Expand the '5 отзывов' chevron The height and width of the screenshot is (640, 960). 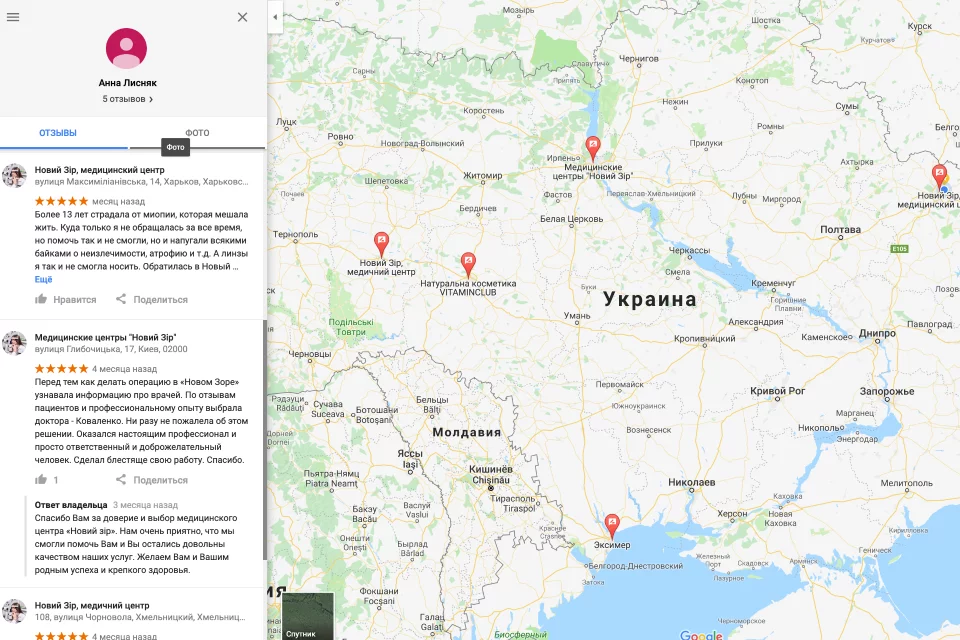tap(151, 99)
